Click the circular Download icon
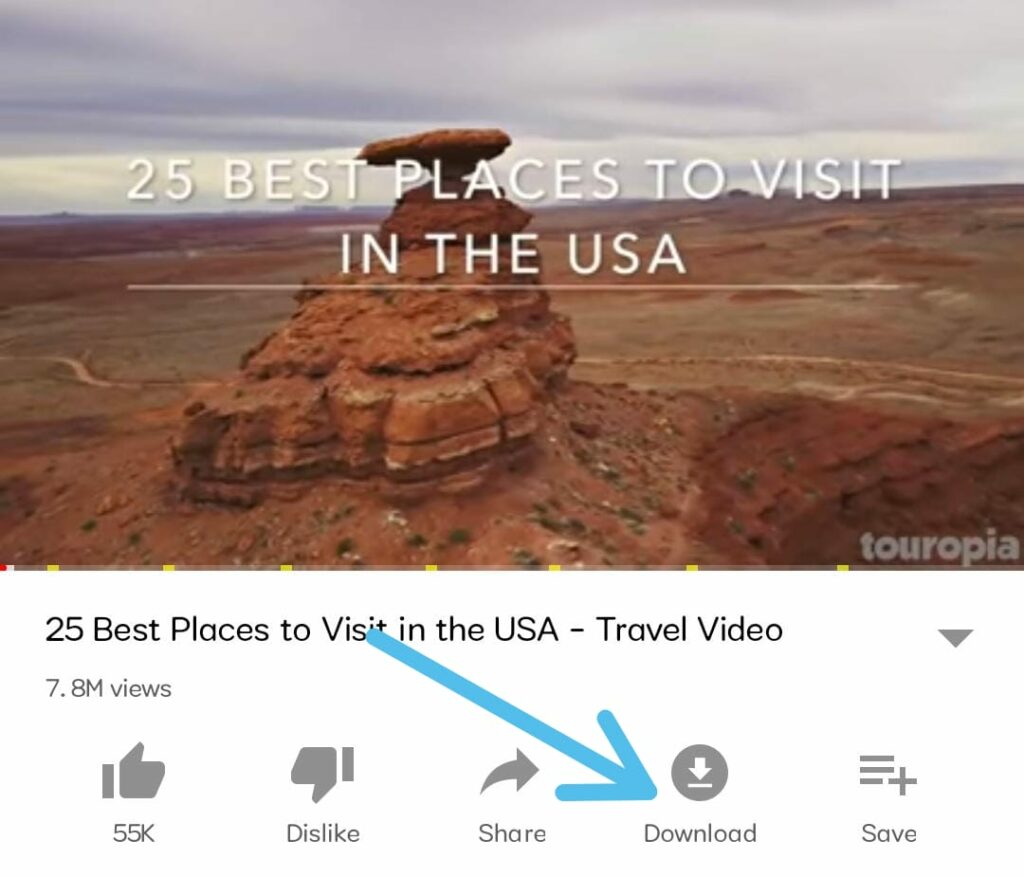This screenshot has height=877, width=1024. click(x=699, y=773)
